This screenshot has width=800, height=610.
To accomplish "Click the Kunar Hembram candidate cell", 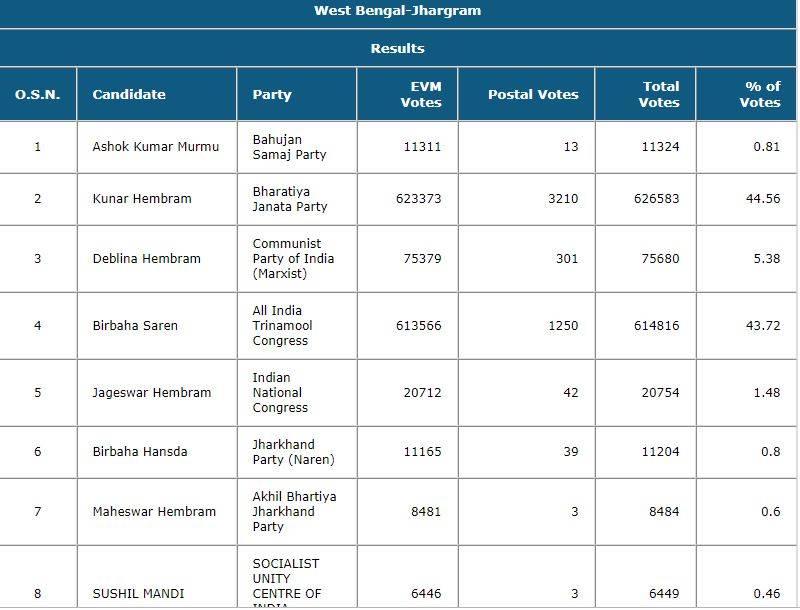I will click(142, 199).
